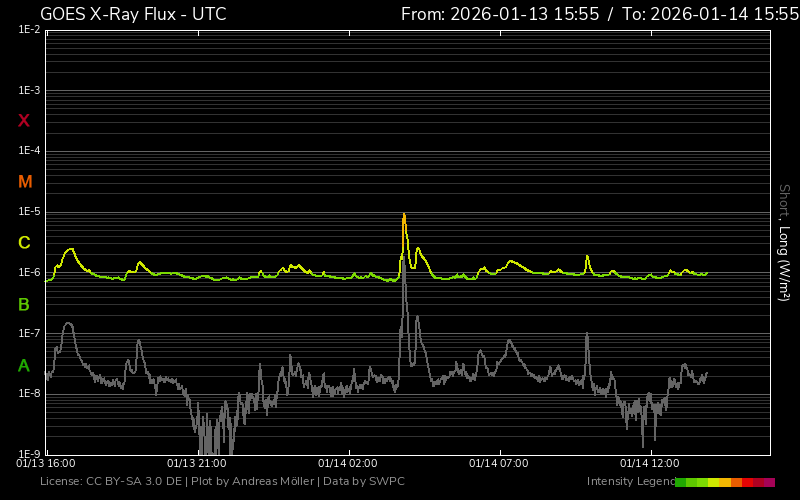The width and height of the screenshot is (800, 500).
Task: Click the 1E-5 y-axis tick label
Action: (29, 212)
